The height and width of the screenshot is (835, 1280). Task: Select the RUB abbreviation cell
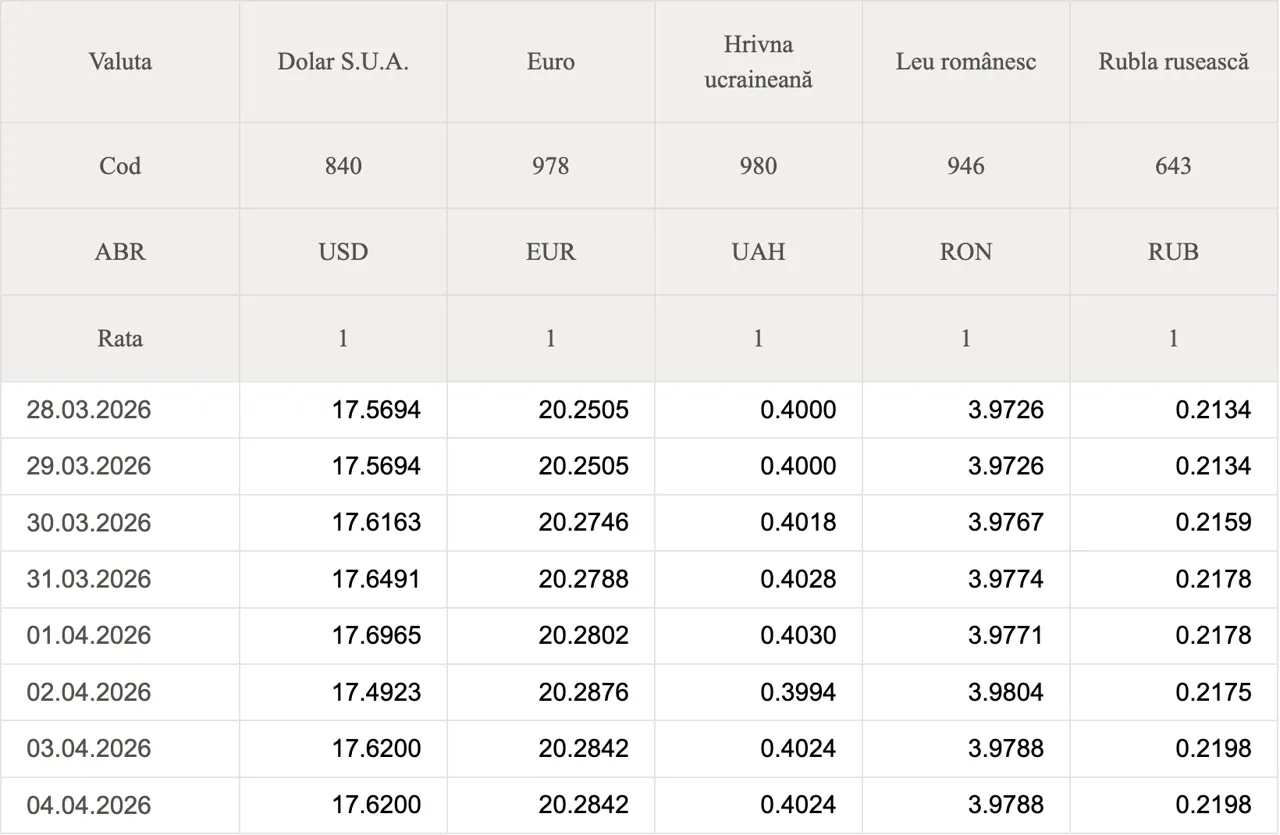tap(1174, 252)
